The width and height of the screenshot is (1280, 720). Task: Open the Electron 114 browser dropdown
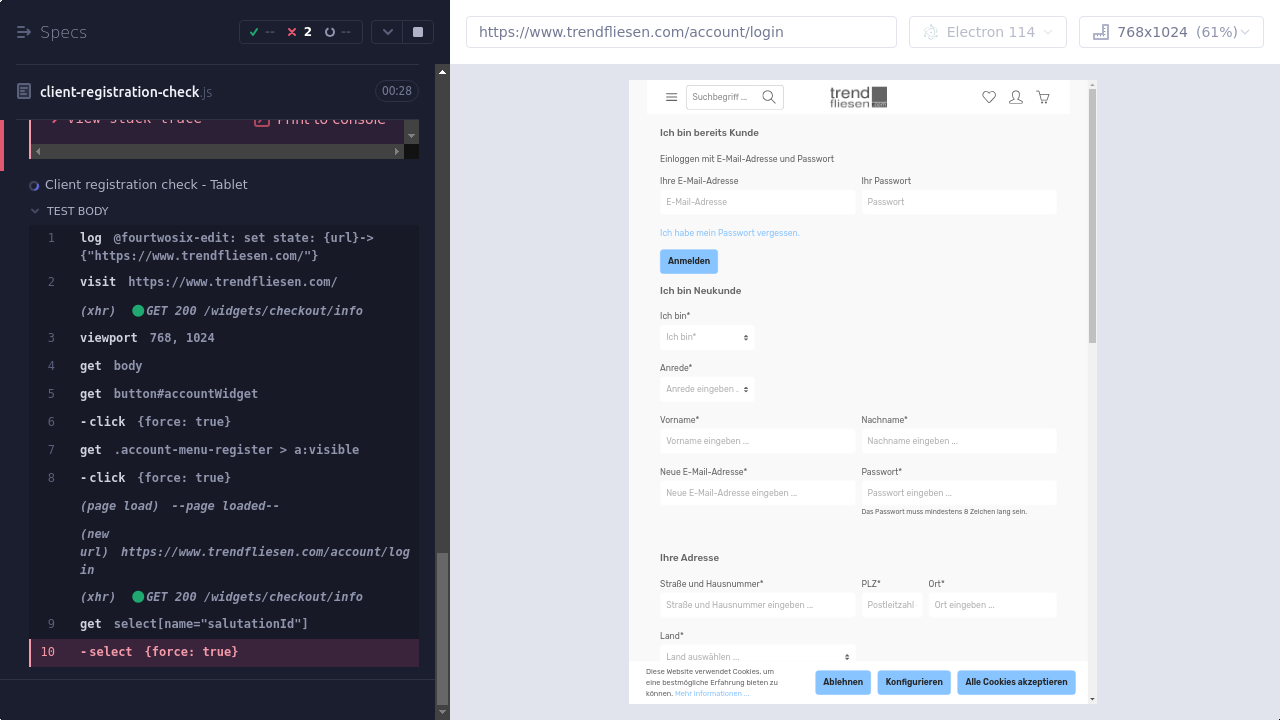click(987, 32)
